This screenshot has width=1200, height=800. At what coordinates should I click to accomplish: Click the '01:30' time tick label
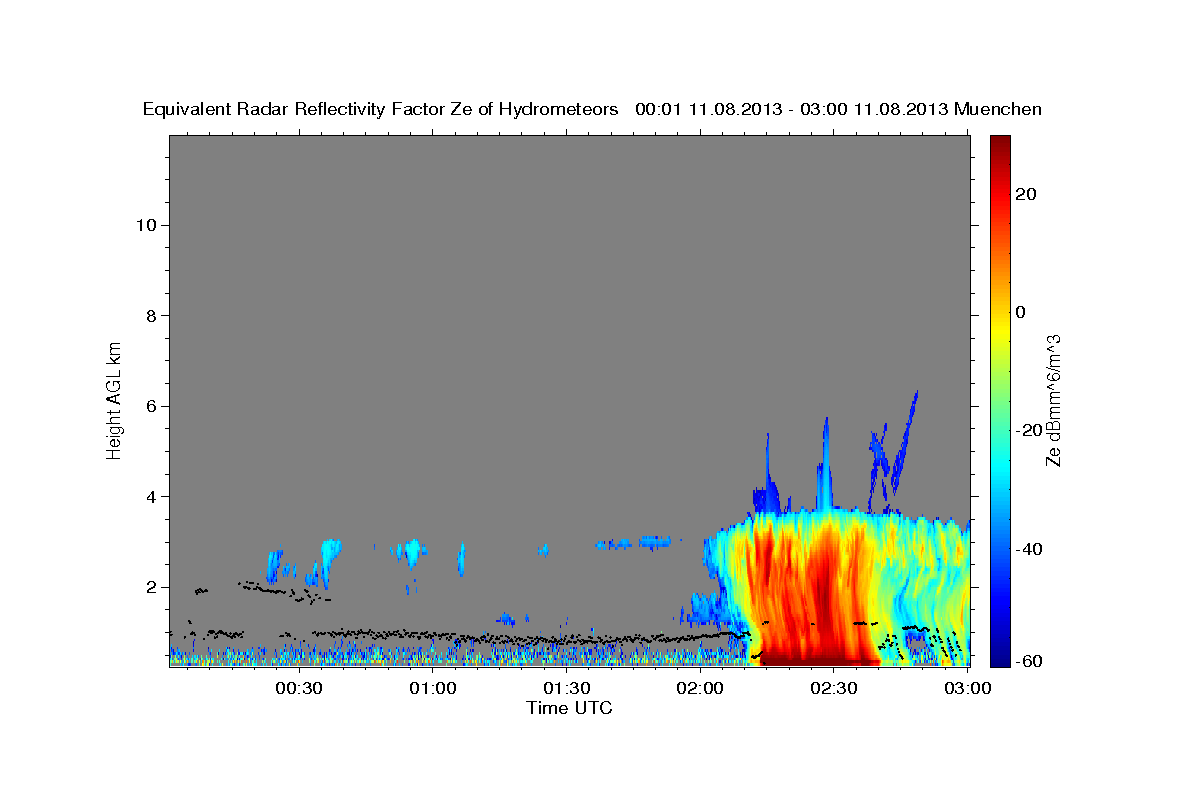point(566,688)
